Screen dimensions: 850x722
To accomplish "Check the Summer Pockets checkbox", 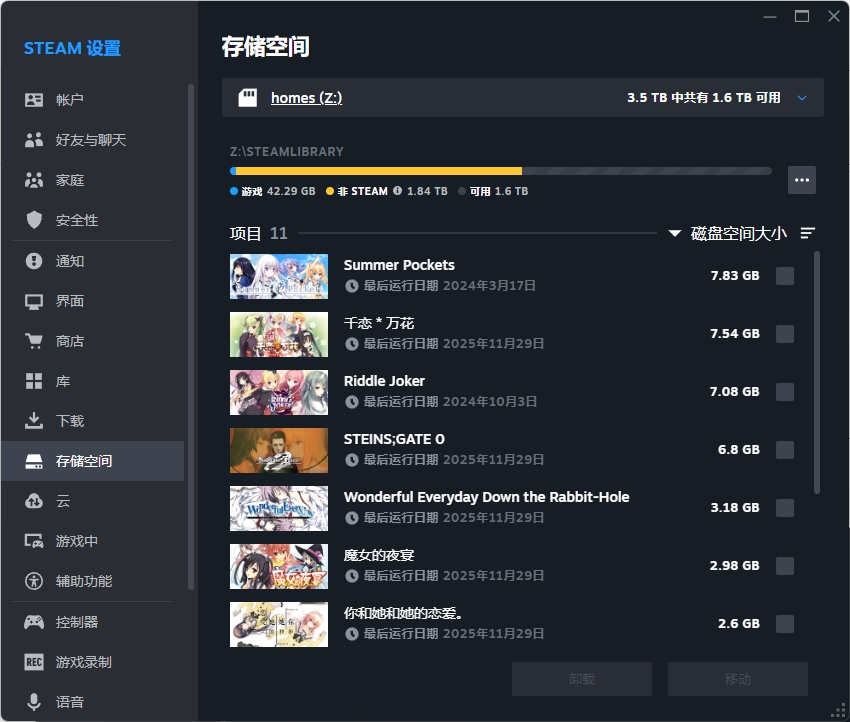I will pyautogui.click(x=785, y=276).
